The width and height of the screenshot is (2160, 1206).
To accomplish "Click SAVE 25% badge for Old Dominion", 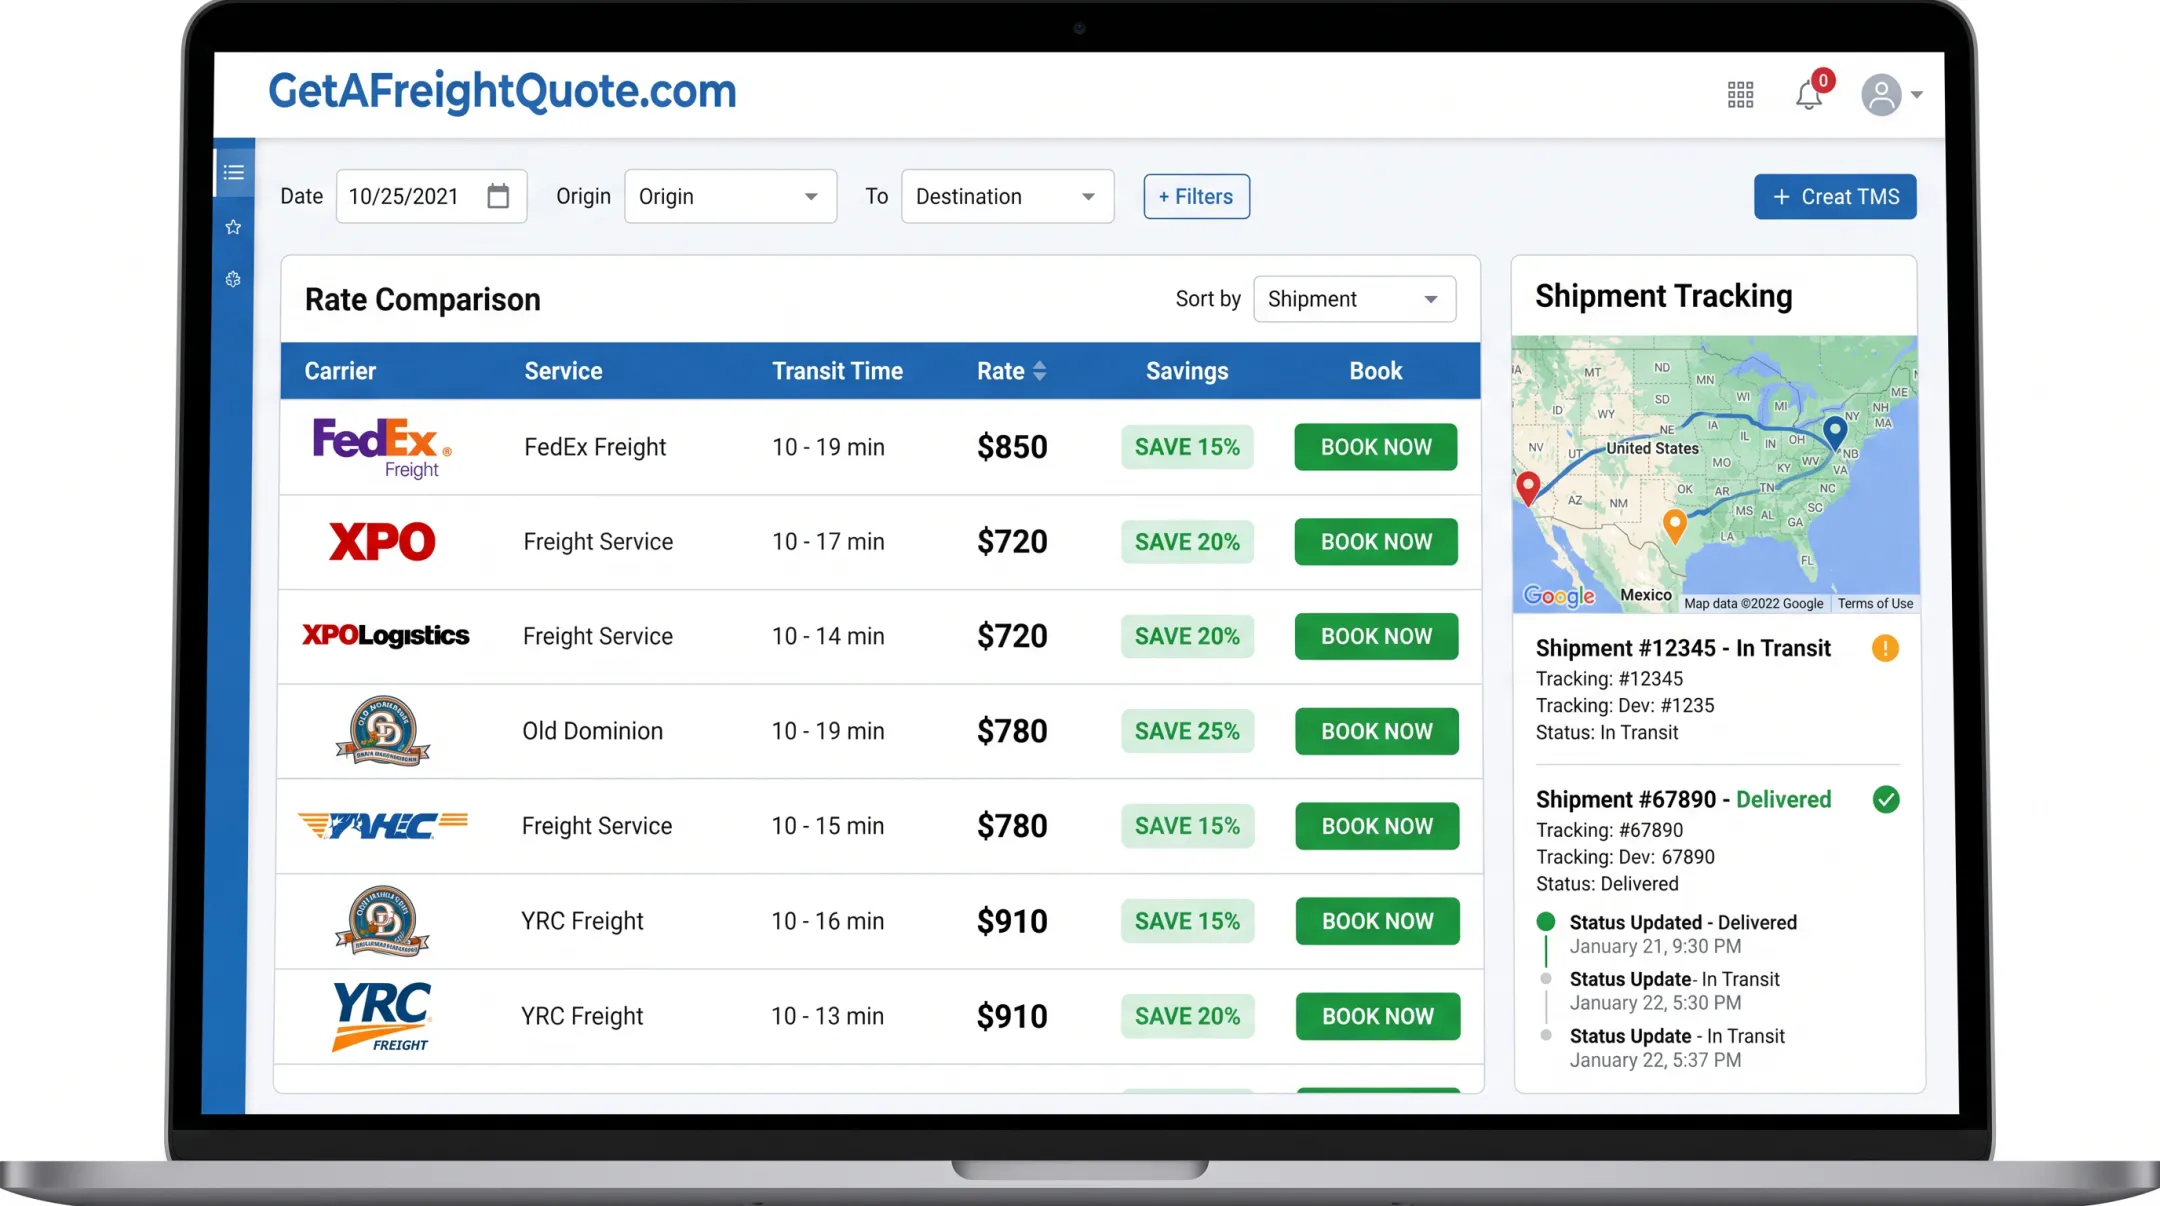I will [1187, 731].
